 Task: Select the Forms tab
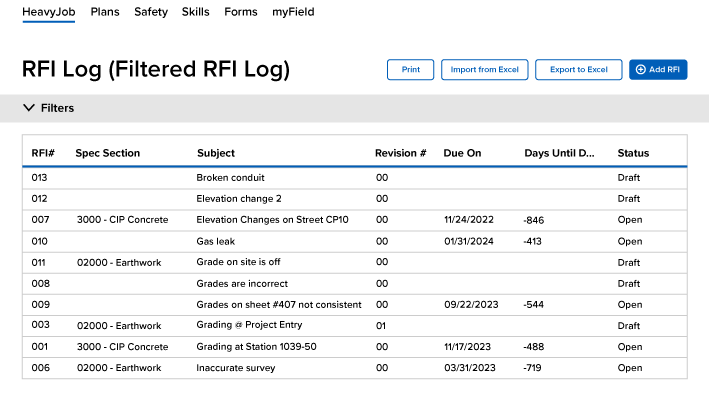pyautogui.click(x=241, y=12)
